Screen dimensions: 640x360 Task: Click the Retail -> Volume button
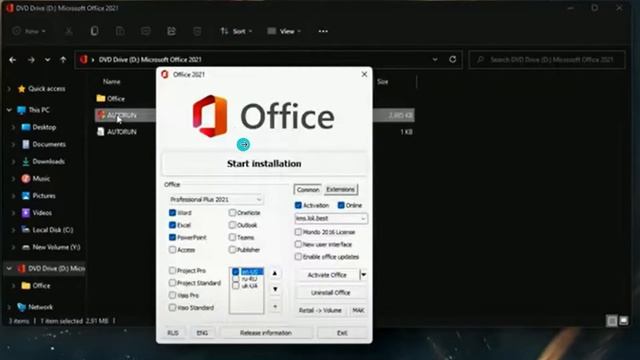pyautogui.click(x=320, y=311)
